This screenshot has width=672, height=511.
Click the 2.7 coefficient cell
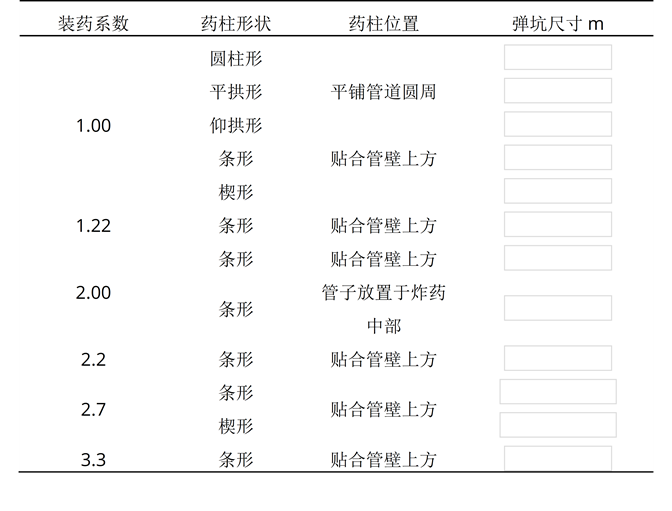(x=93, y=410)
